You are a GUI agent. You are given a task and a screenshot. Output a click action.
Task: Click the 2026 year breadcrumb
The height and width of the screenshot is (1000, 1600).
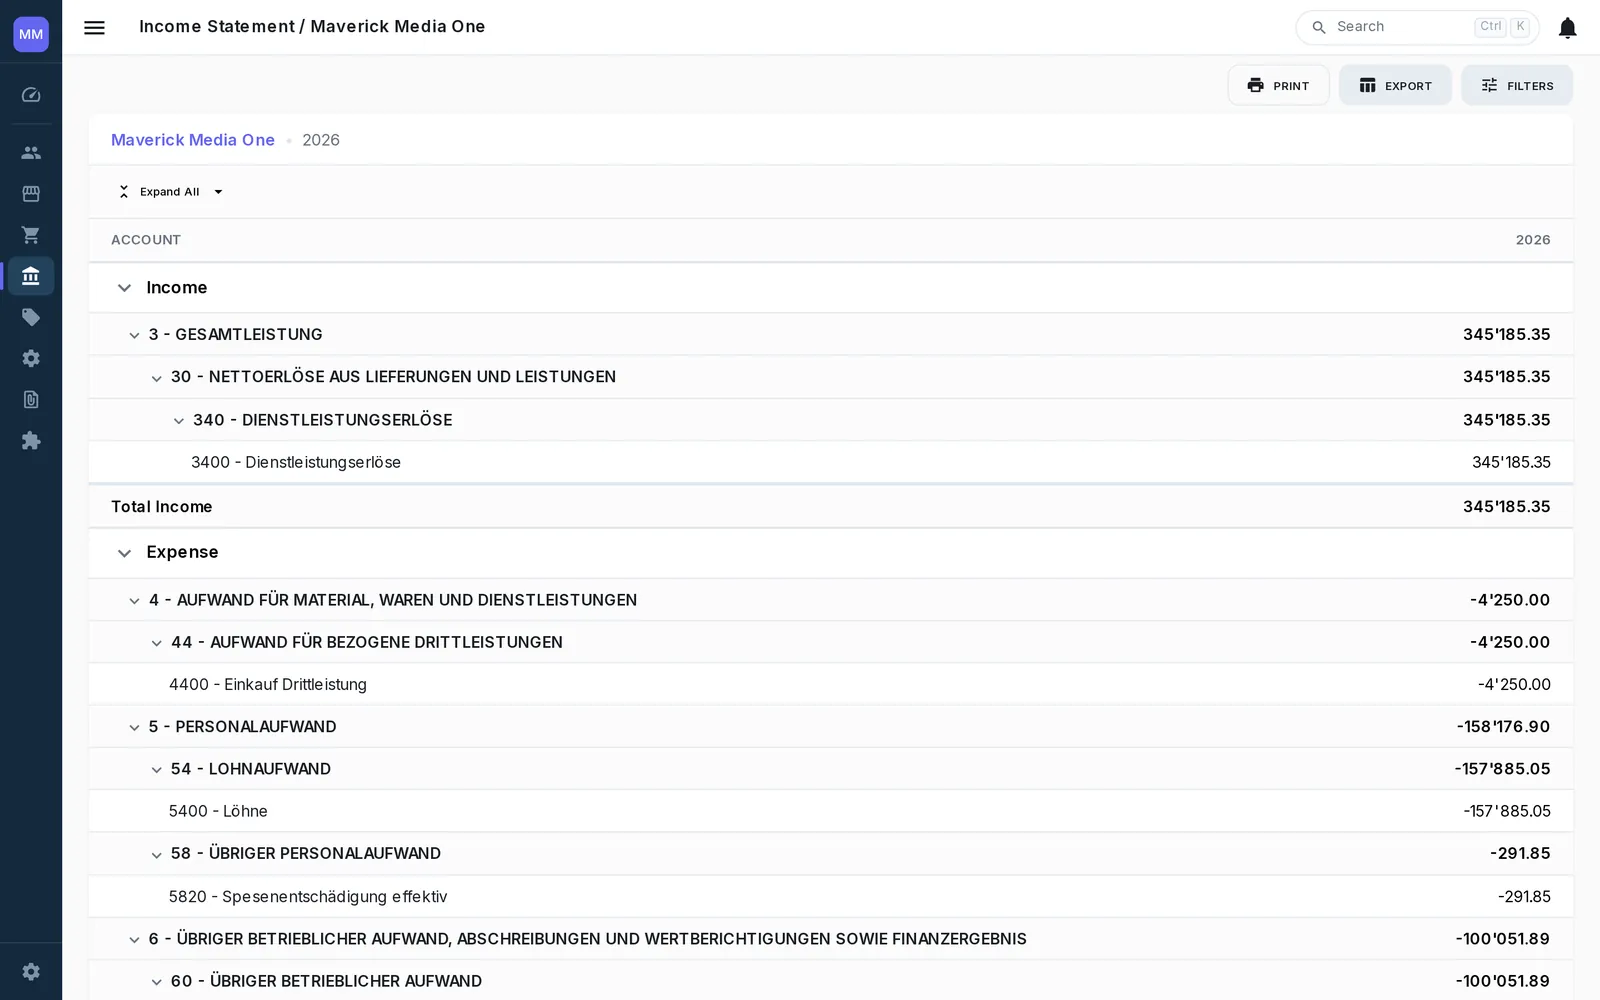point(321,140)
